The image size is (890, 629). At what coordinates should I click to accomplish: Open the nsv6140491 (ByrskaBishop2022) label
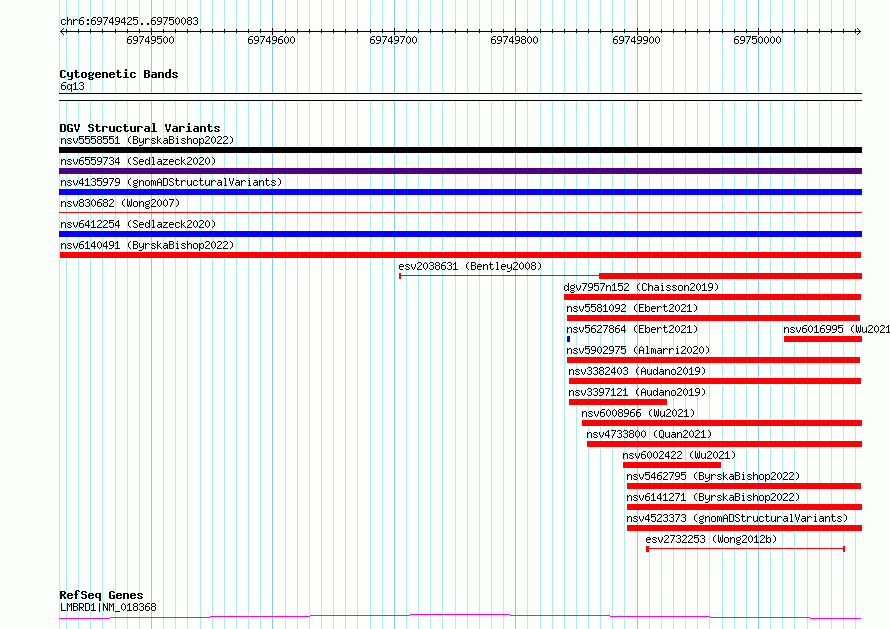(147, 245)
